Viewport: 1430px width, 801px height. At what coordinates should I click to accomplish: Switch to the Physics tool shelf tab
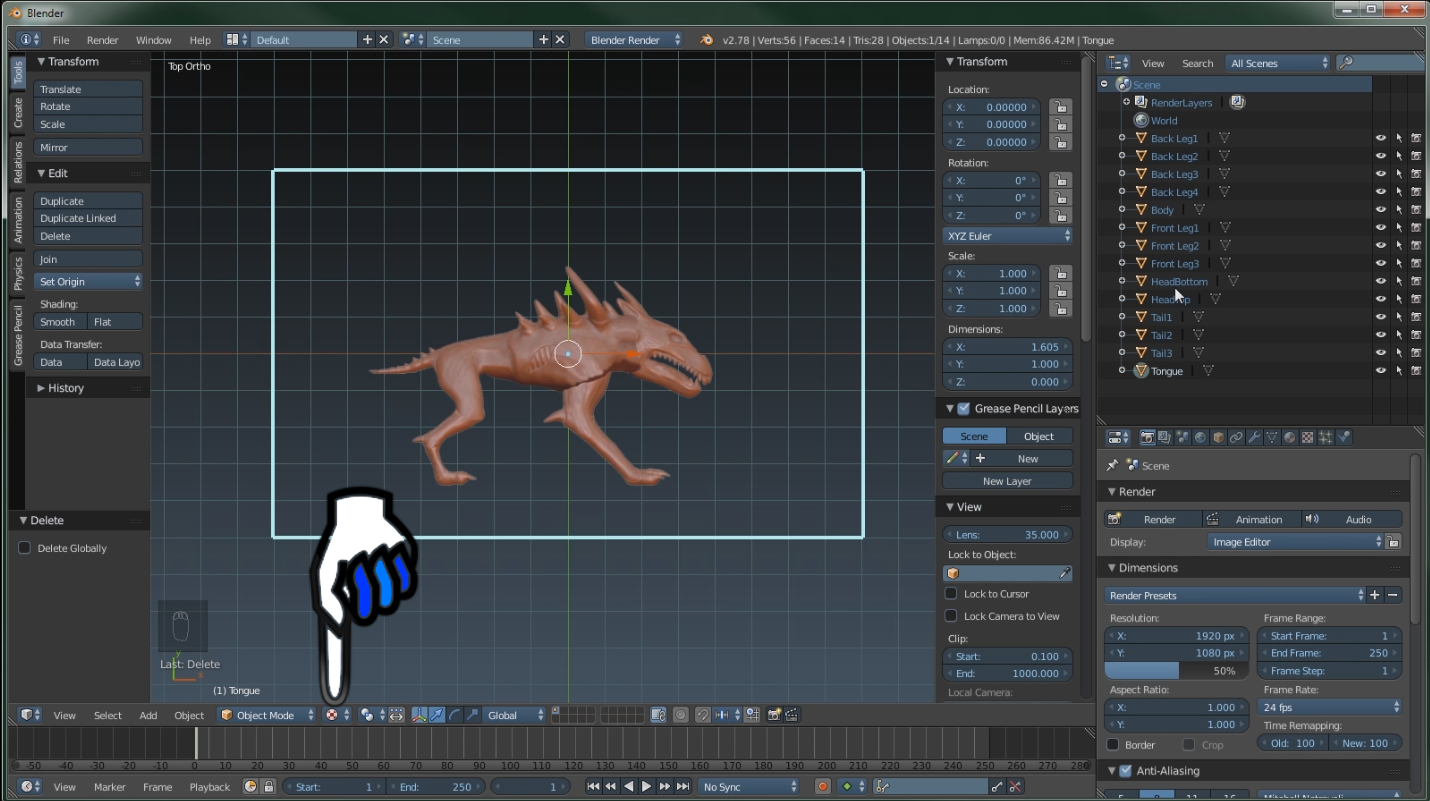click(18, 273)
